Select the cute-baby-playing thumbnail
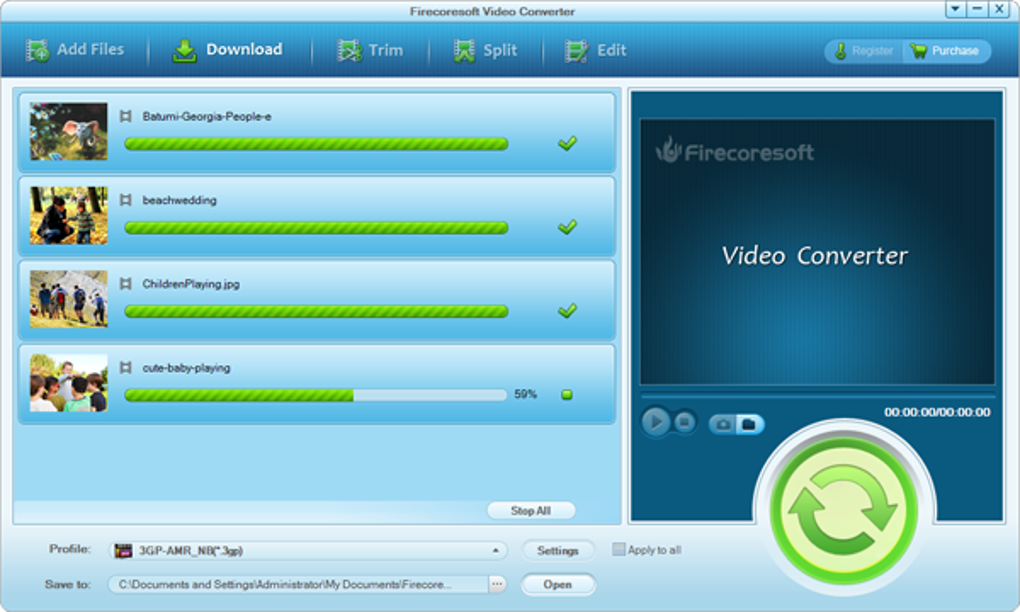Image resolution: width=1020 pixels, height=612 pixels. tap(68, 383)
